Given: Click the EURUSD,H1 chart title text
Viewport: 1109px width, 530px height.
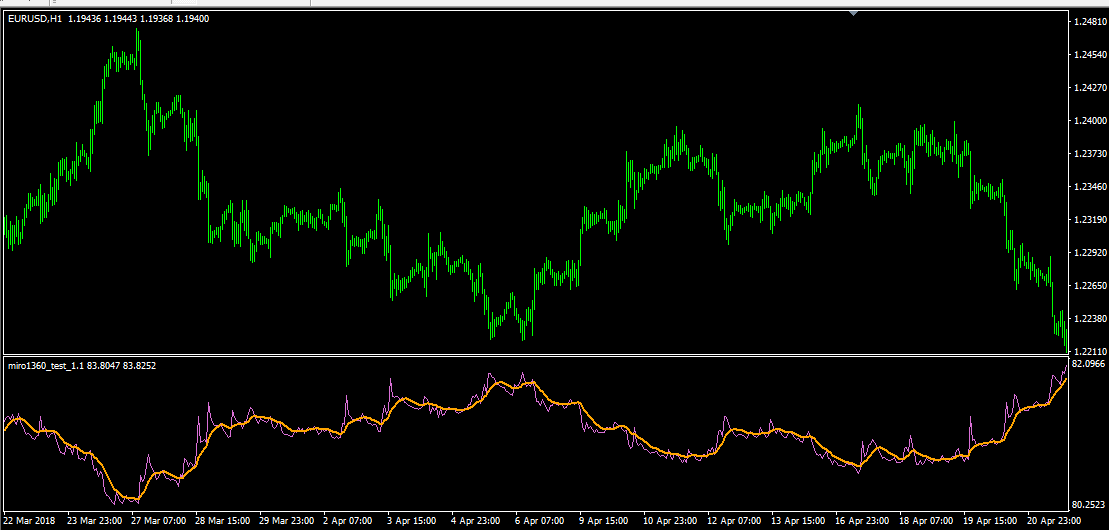Looking at the screenshot, I should click(34, 19).
